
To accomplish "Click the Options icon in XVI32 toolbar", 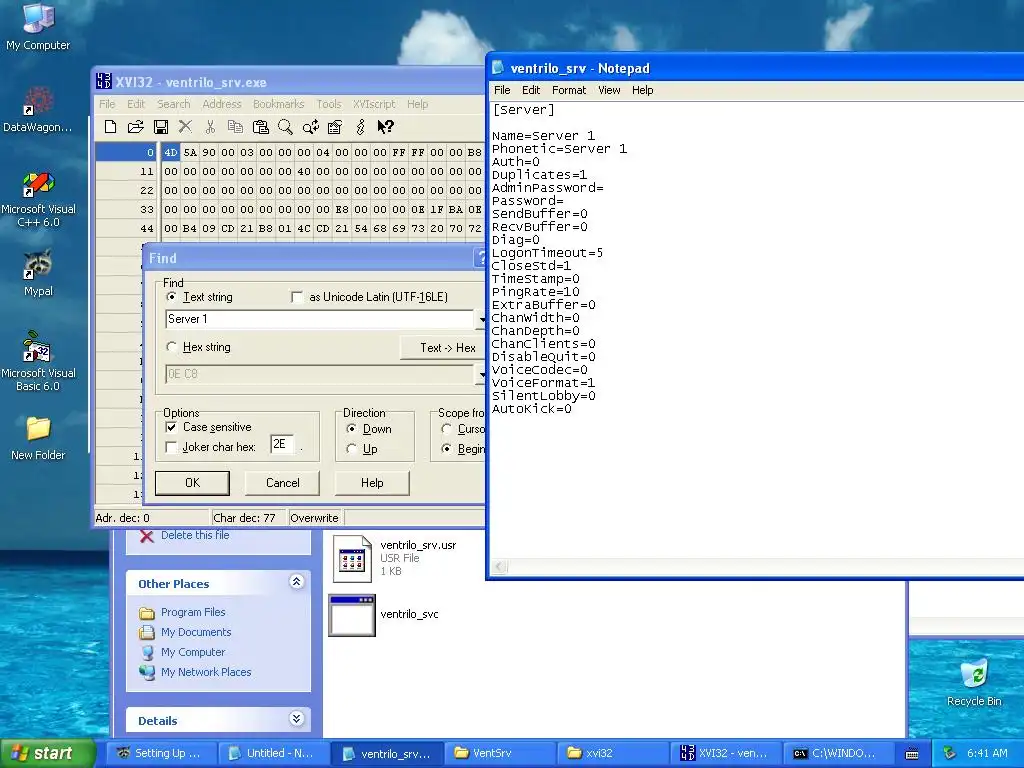I will pos(335,127).
